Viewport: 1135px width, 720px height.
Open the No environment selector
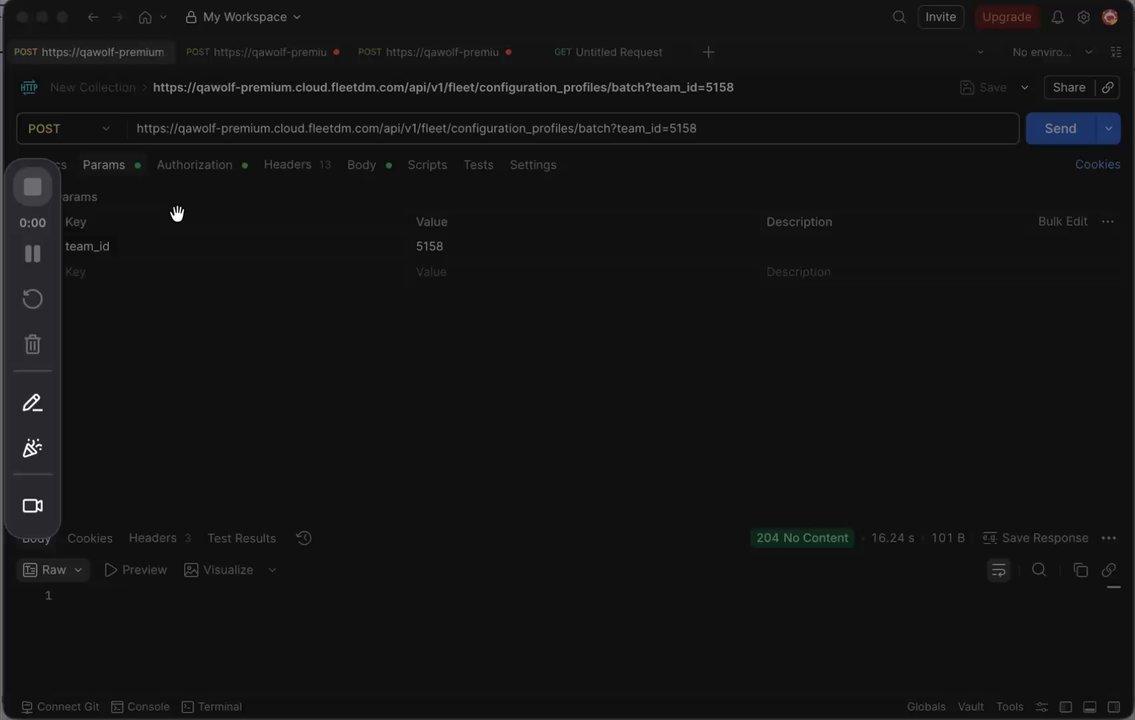point(1052,52)
